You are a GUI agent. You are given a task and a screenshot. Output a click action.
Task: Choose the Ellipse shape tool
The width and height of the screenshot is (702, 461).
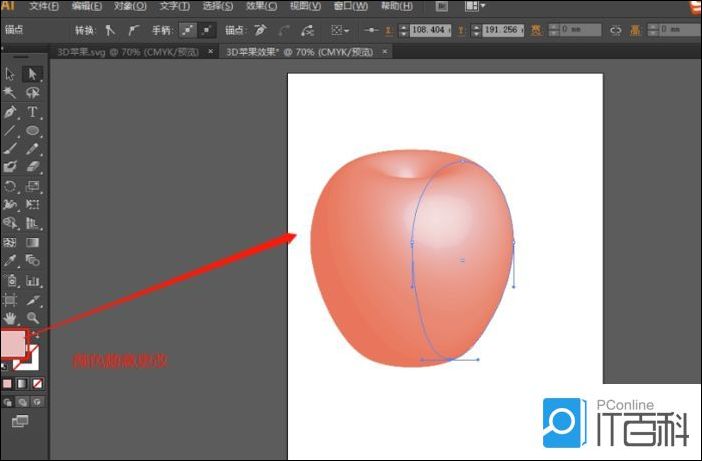click(32, 131)
